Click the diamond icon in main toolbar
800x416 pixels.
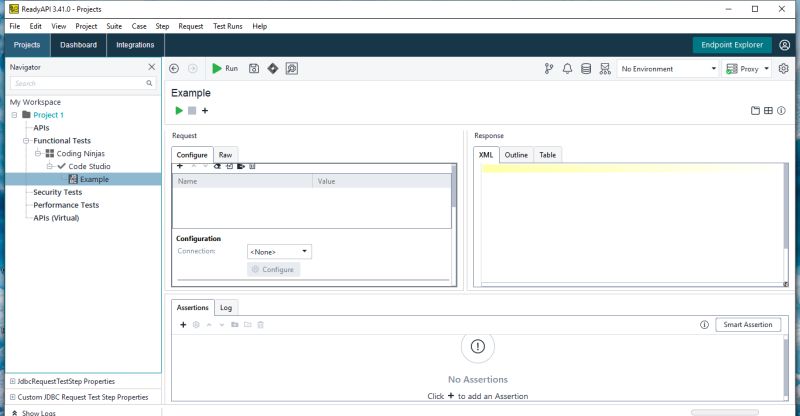click(273, 68)
